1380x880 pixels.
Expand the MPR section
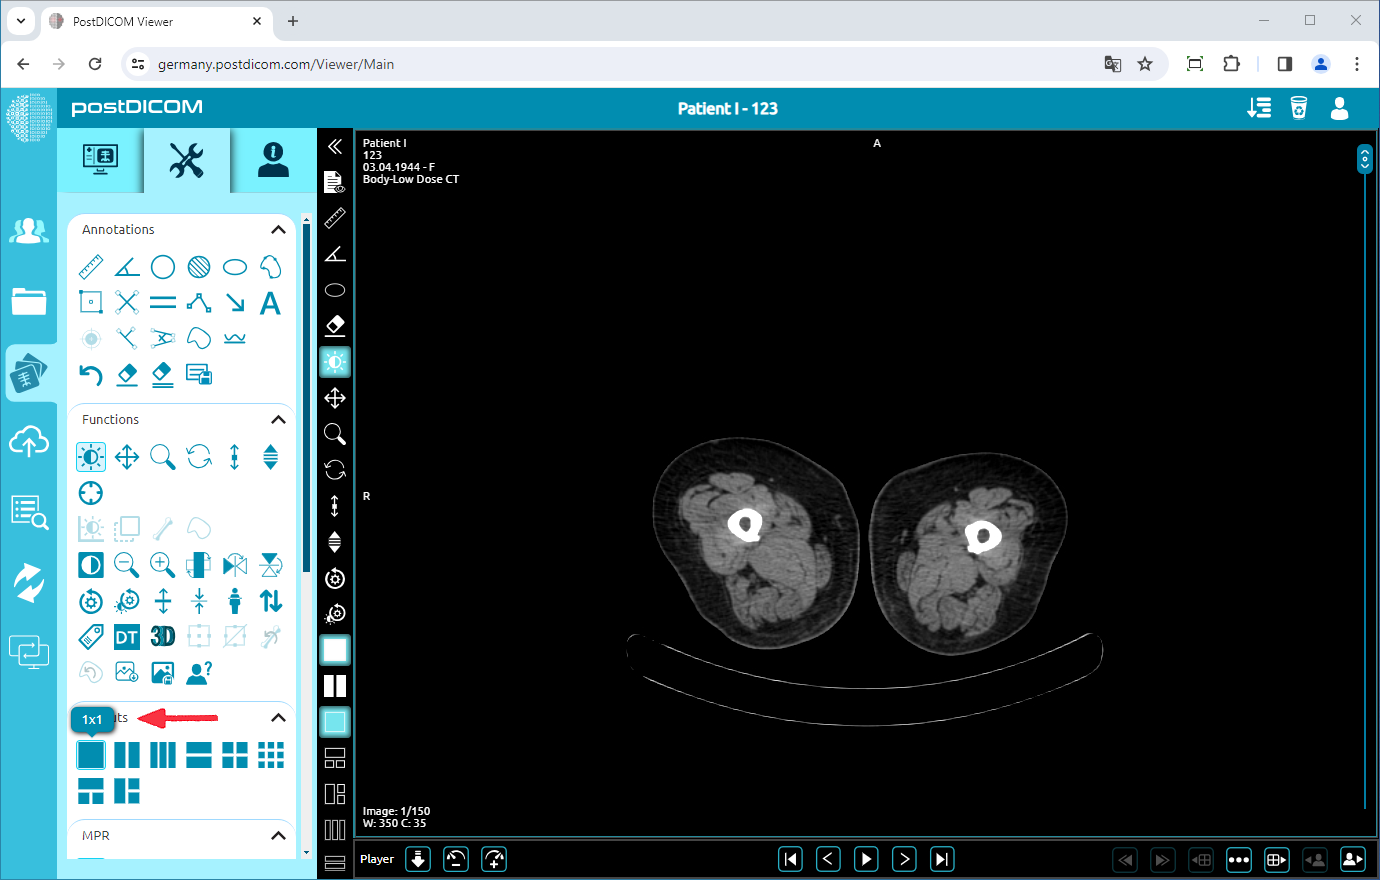point(279,835)
